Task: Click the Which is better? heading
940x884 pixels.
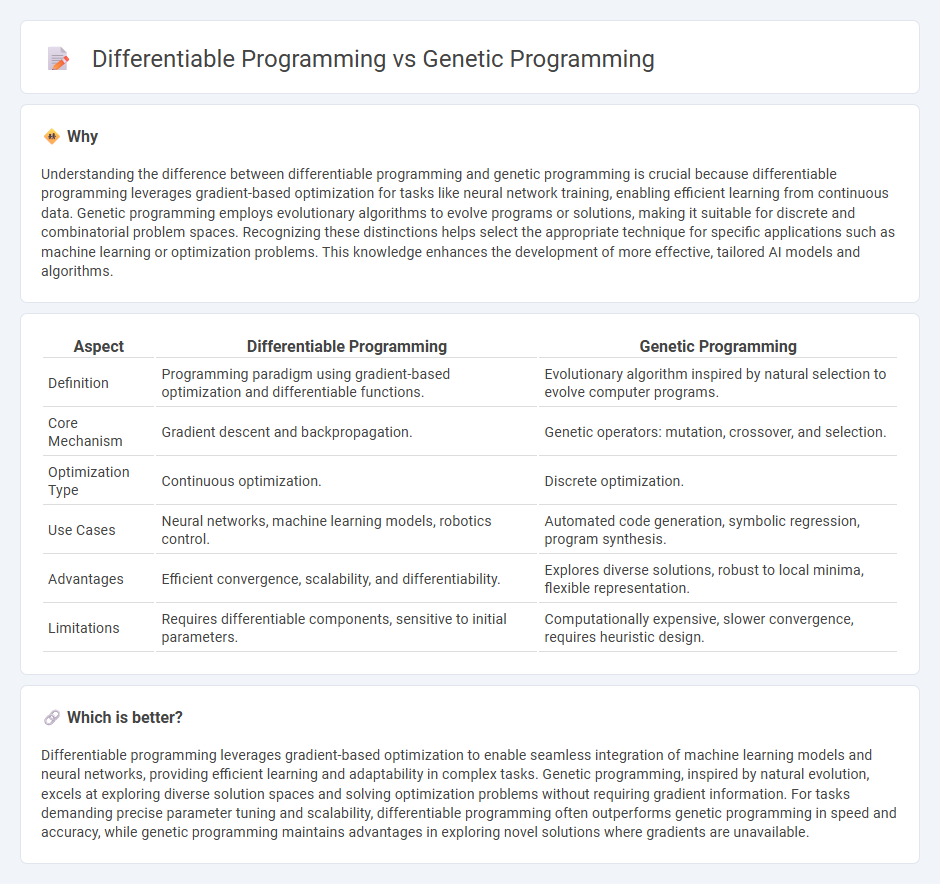Action: (x=125, y=717)
